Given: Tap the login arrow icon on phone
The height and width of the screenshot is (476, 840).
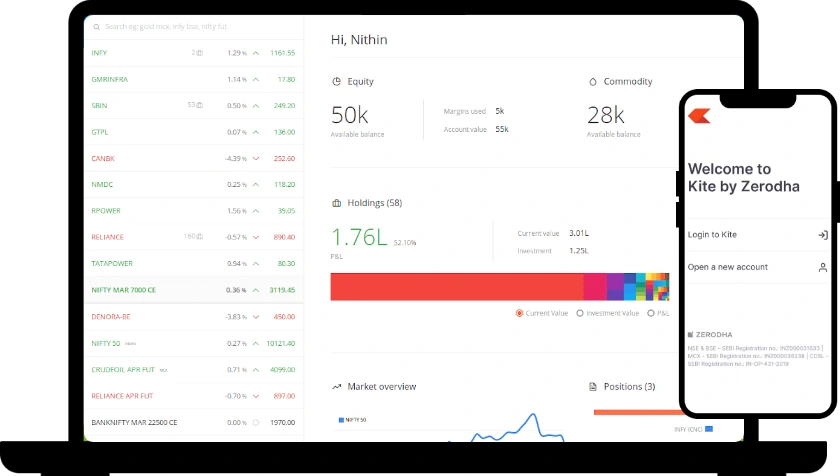Looking at the screenshot, I should [x=823, y=235].
